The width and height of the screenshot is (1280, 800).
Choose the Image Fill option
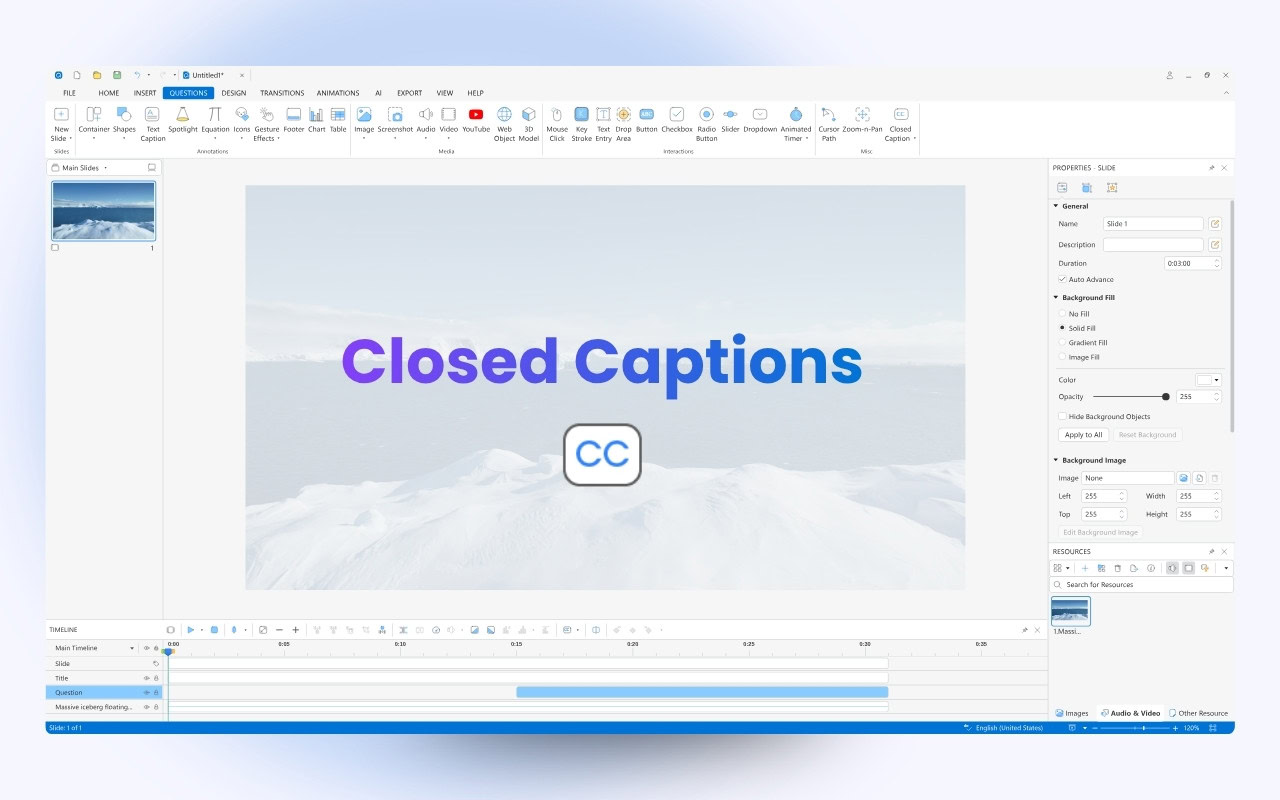point(1062,357)
